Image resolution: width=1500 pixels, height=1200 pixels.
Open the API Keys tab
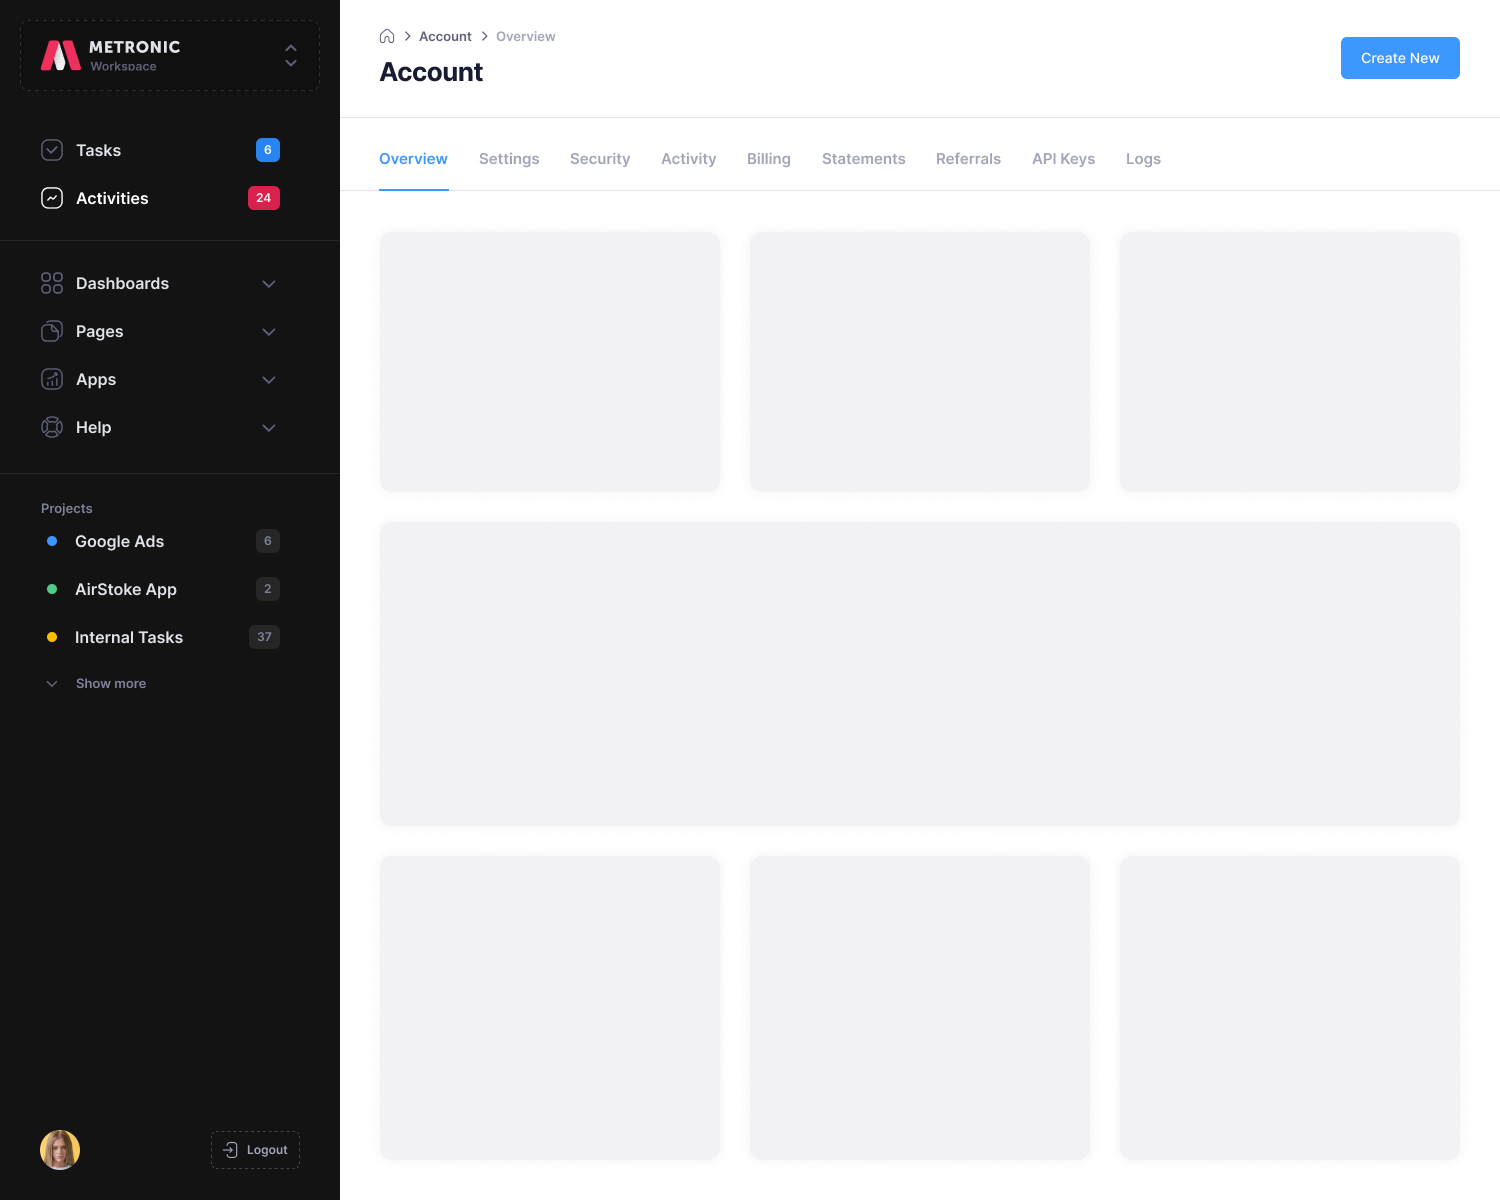click(x=1063, y=159)
